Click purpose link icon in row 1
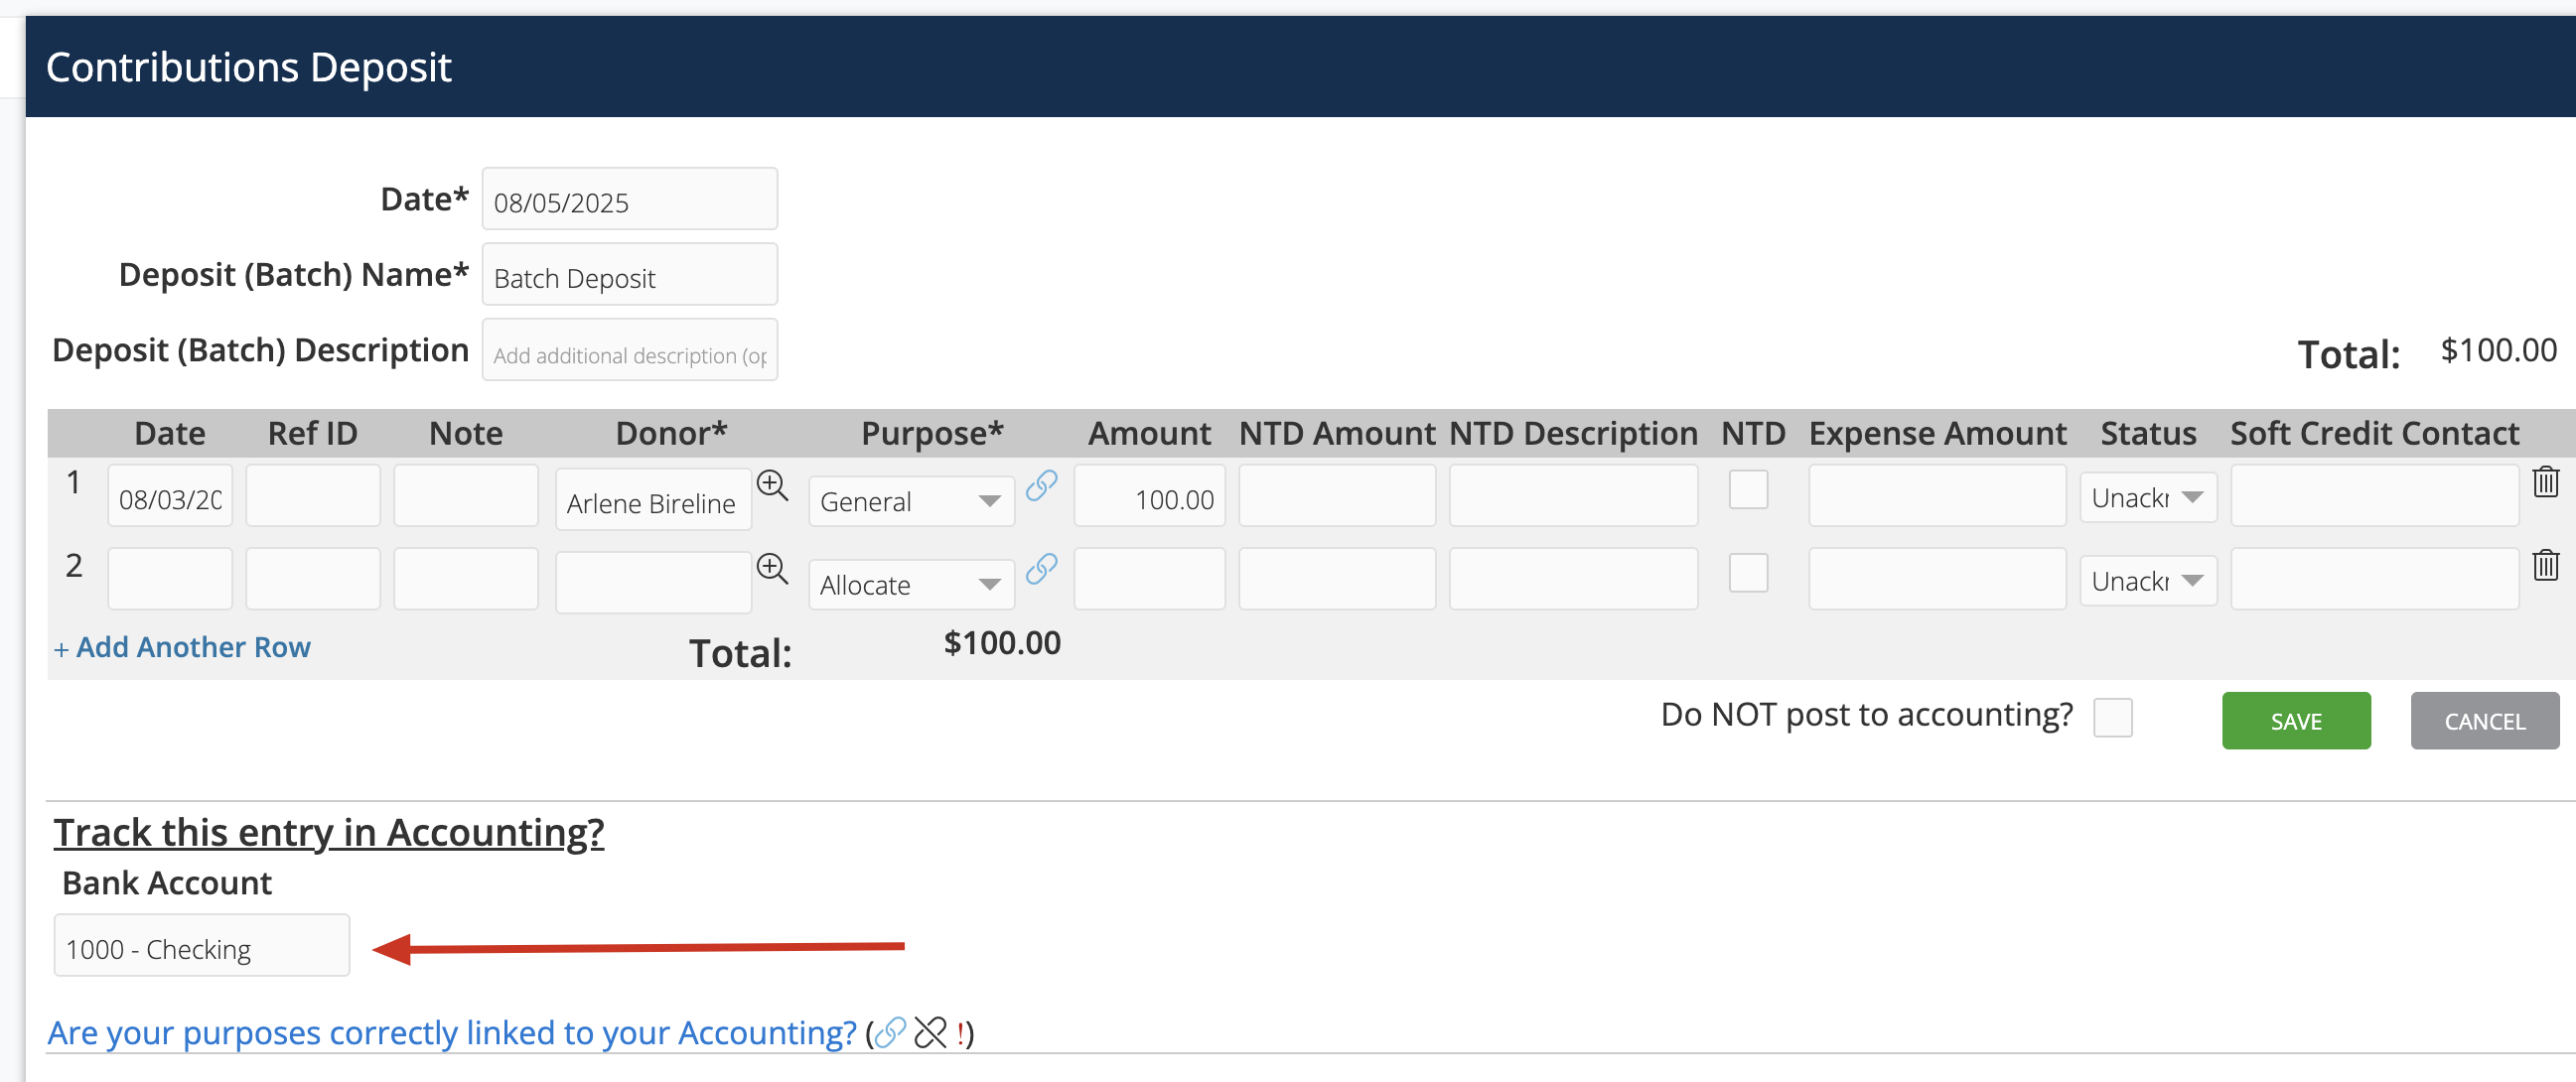Image resolution: width=2576 pixels, height=1082 pixels. (1041, 486)
